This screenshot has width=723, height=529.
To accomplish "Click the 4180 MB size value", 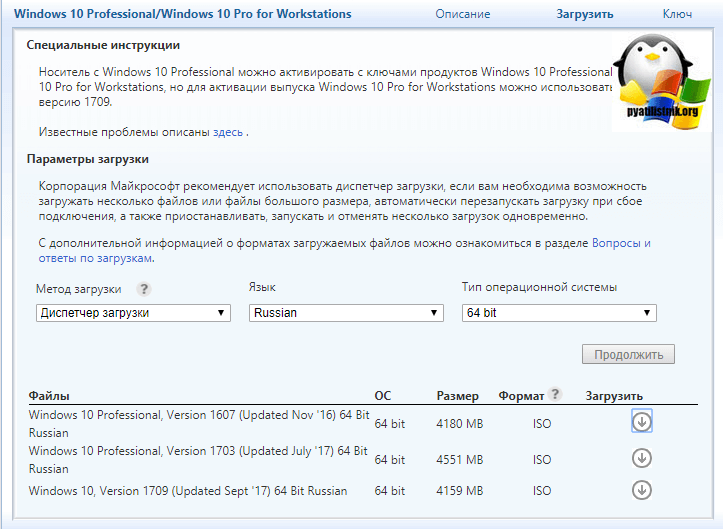I will (x=460, y=423).
